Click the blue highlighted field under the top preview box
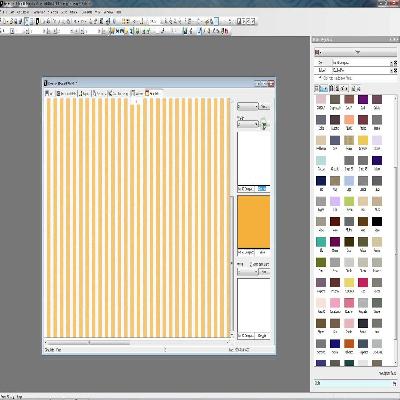Screen dimensions: 400x400 point(262,189)
